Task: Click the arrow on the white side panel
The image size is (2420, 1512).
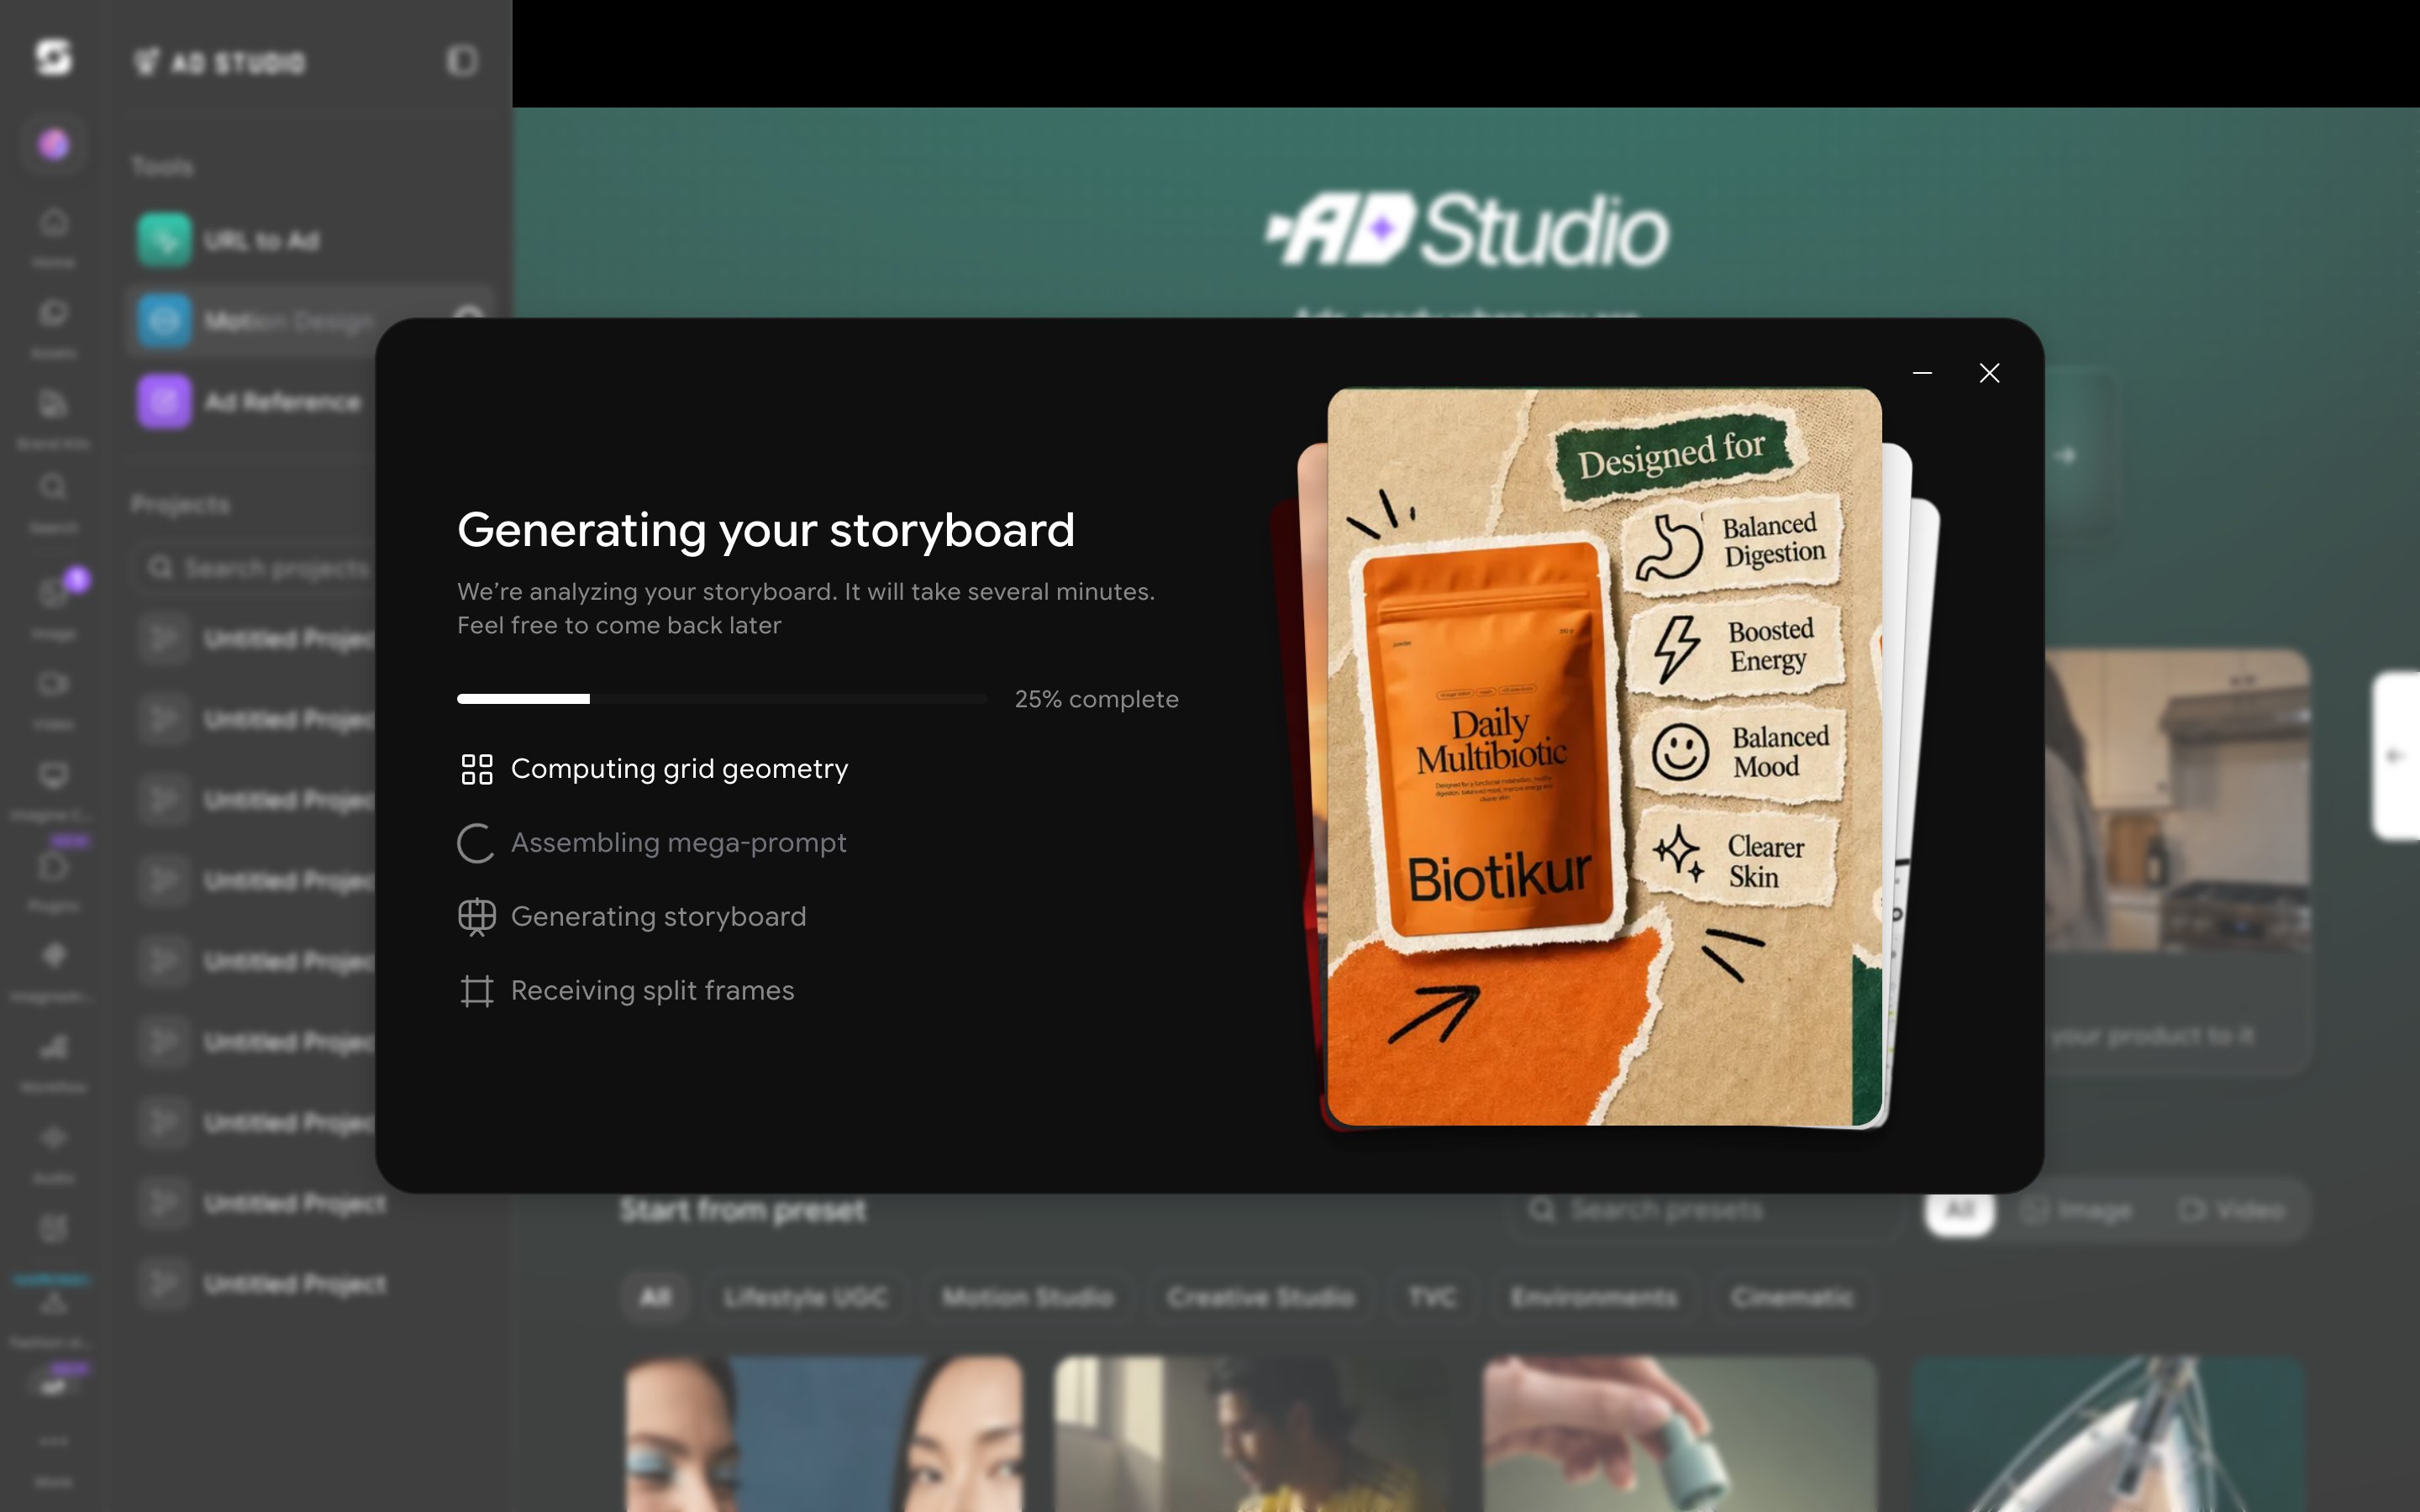Action: [2396, 756]
